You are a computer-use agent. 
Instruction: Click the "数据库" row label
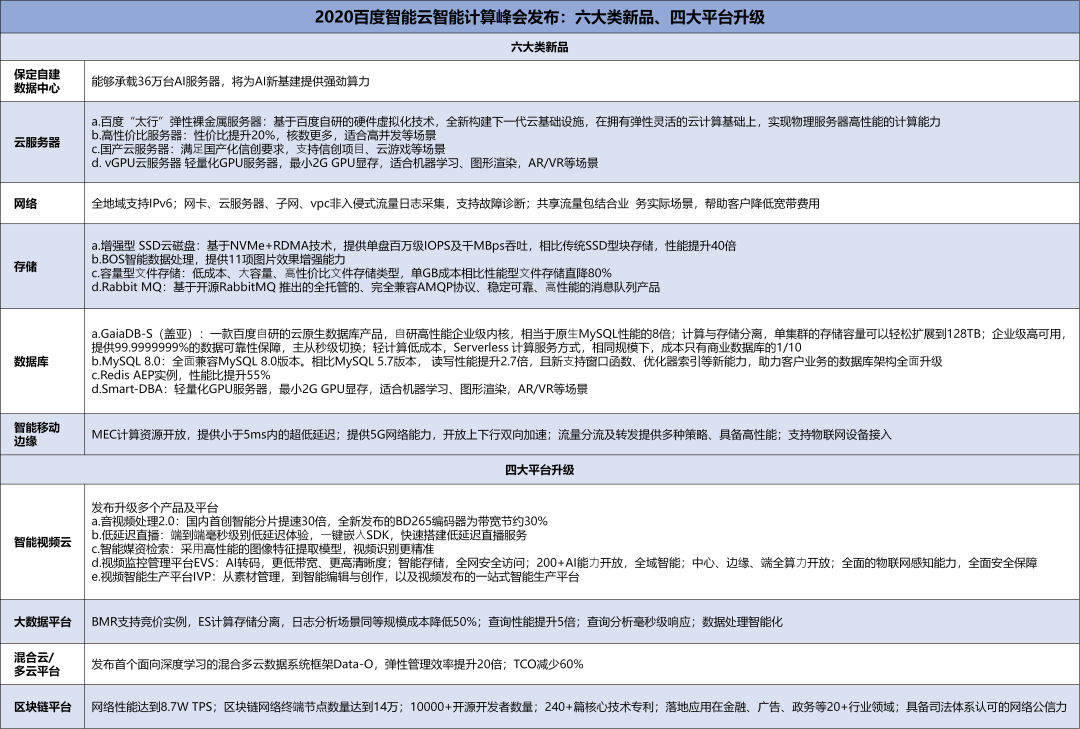pyautogui.click(x=32, y=361)
